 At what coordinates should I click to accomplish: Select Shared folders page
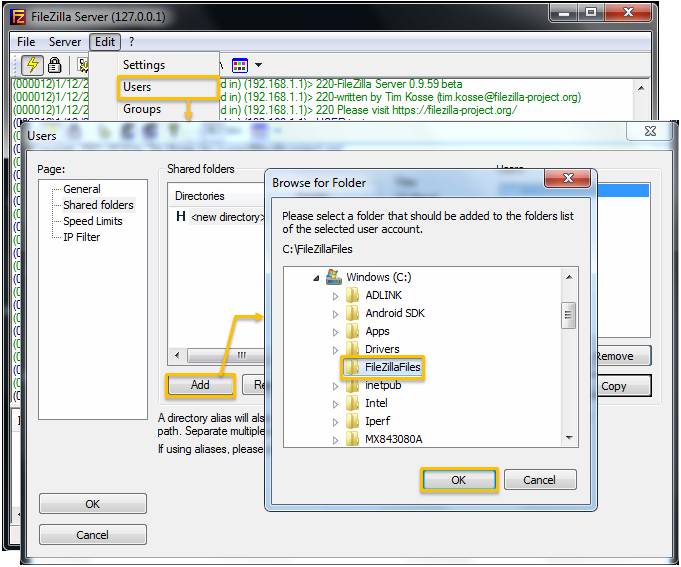(99, 205)
